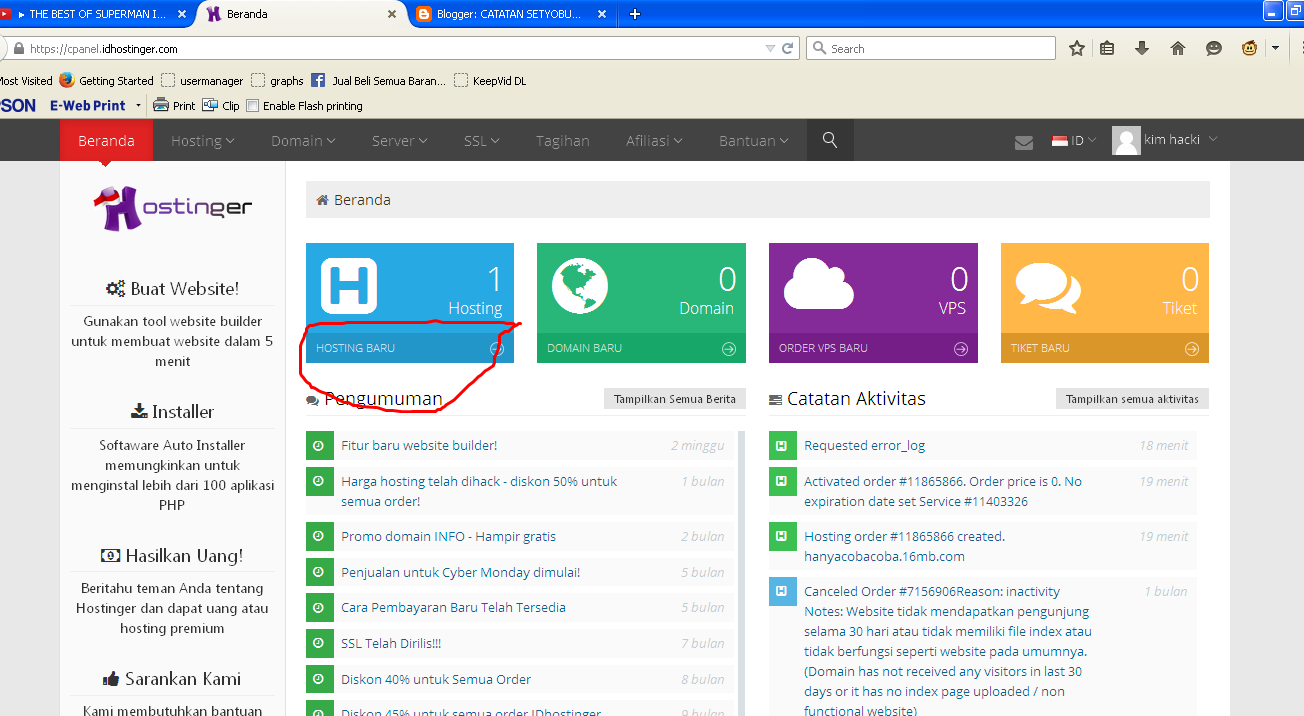Open the Harga hosting telah dihack announcement
This screenshot has width=1304, height=716.
click(x=479, y=491)
